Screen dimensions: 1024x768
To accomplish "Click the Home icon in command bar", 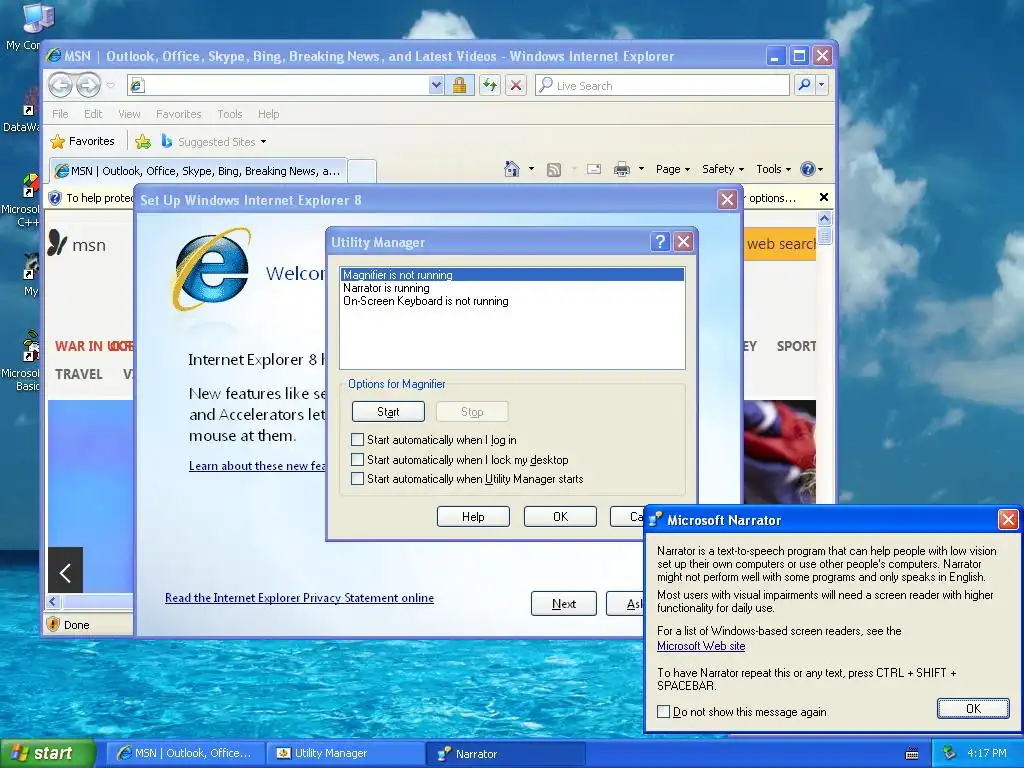I will click(x=512, y=169).
